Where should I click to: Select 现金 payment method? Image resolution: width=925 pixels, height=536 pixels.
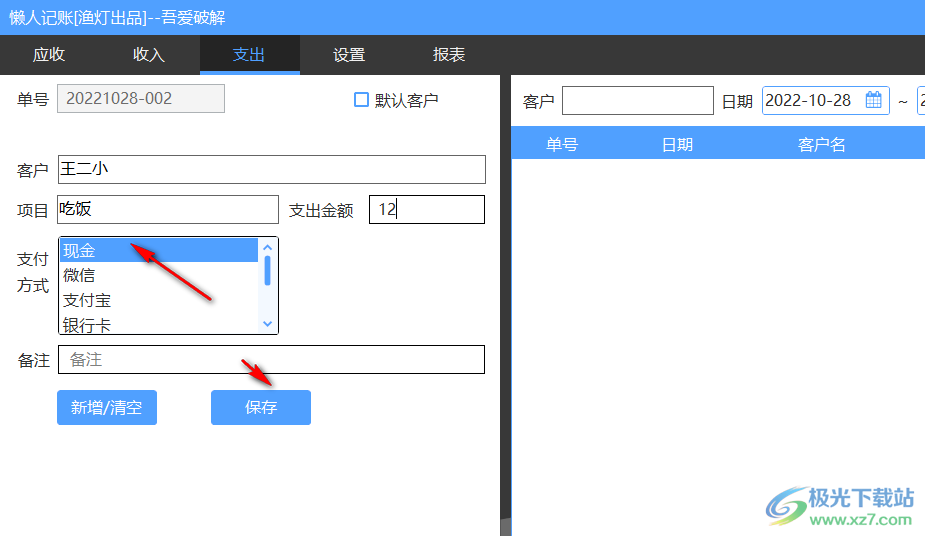[159, 251]
